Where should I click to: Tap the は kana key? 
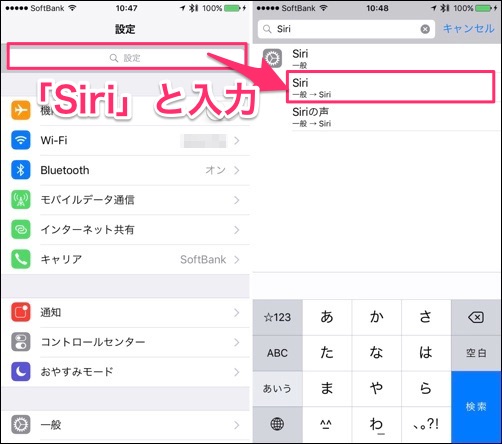point(426,353)
